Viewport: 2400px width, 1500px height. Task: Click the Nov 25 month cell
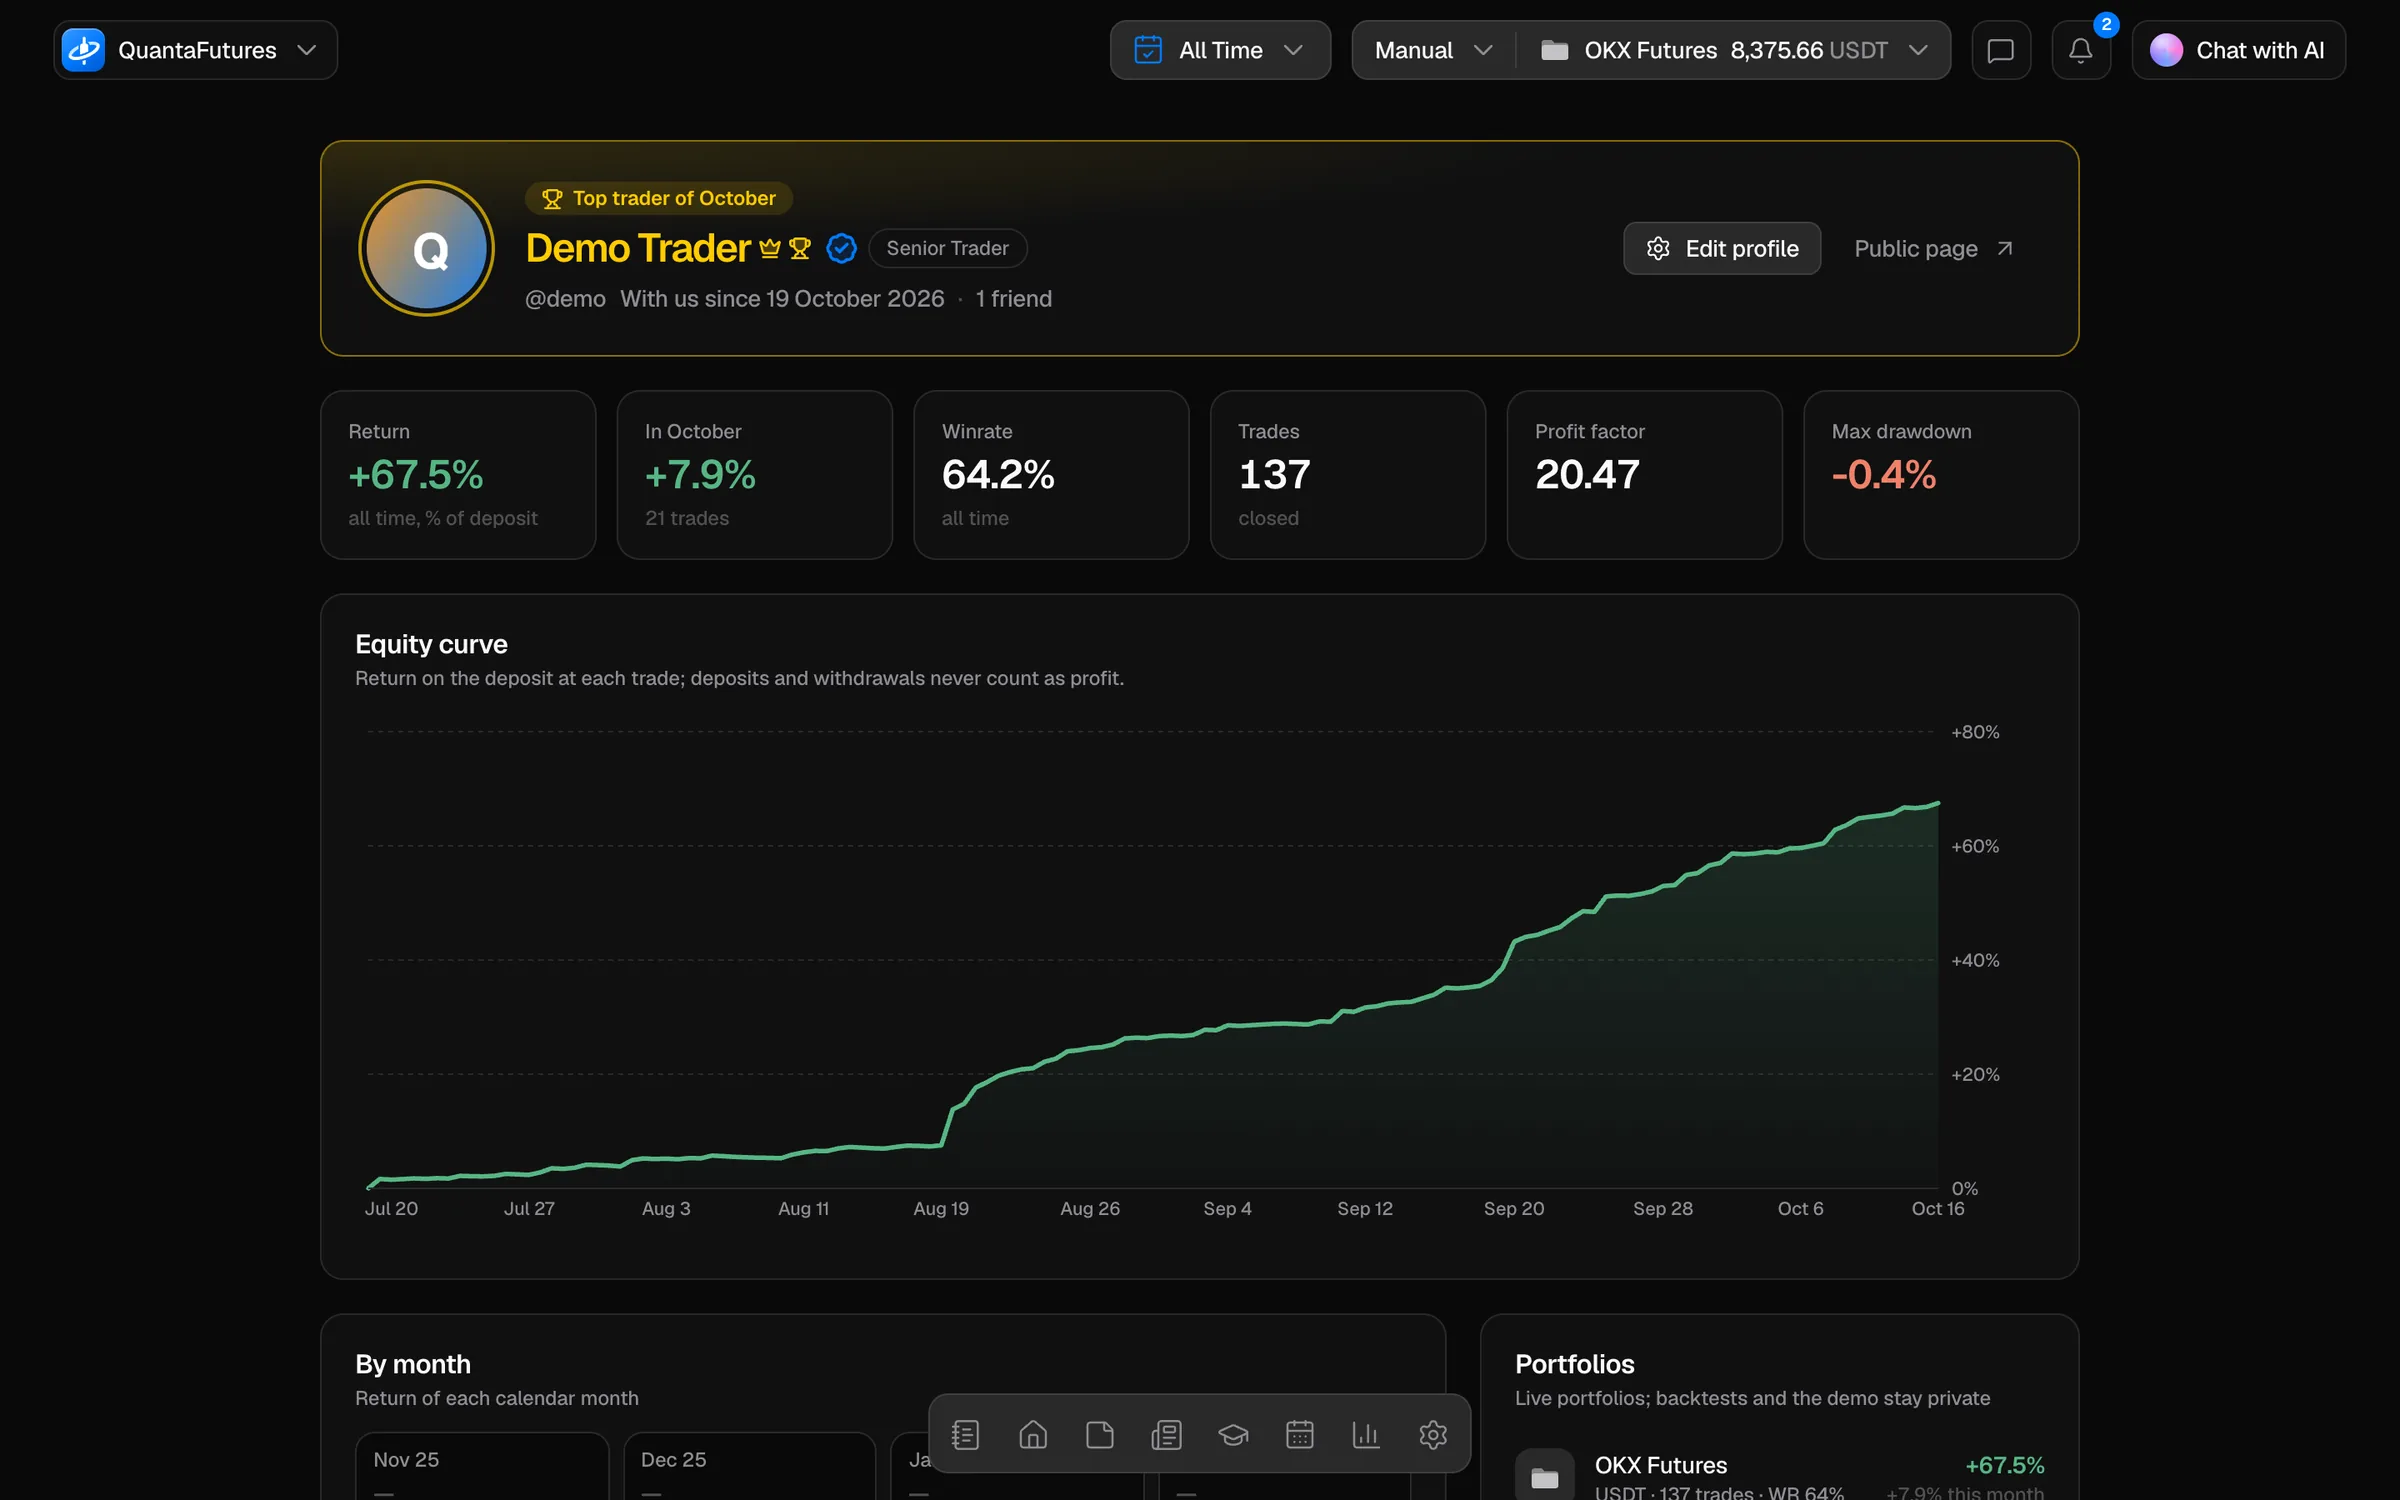[x=482, y=1466]
